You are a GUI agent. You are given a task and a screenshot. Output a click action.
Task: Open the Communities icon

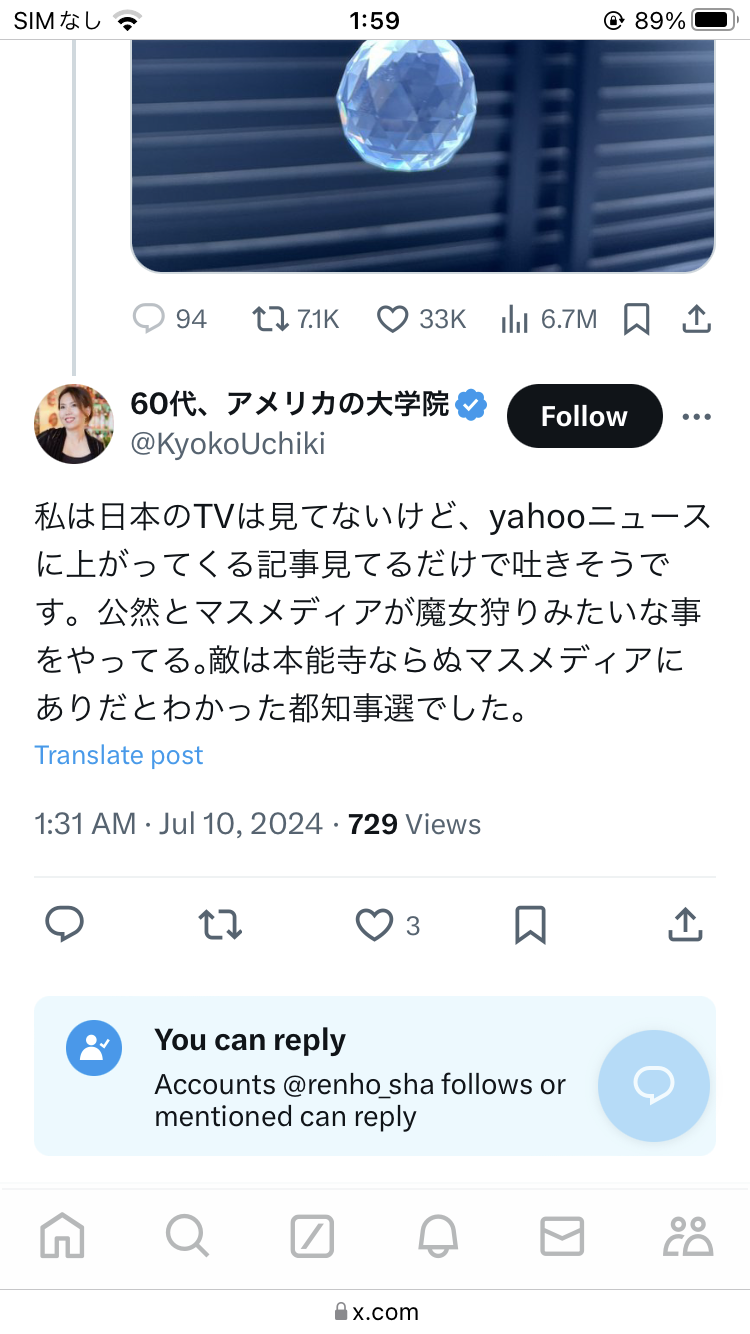click(688, 1237)
